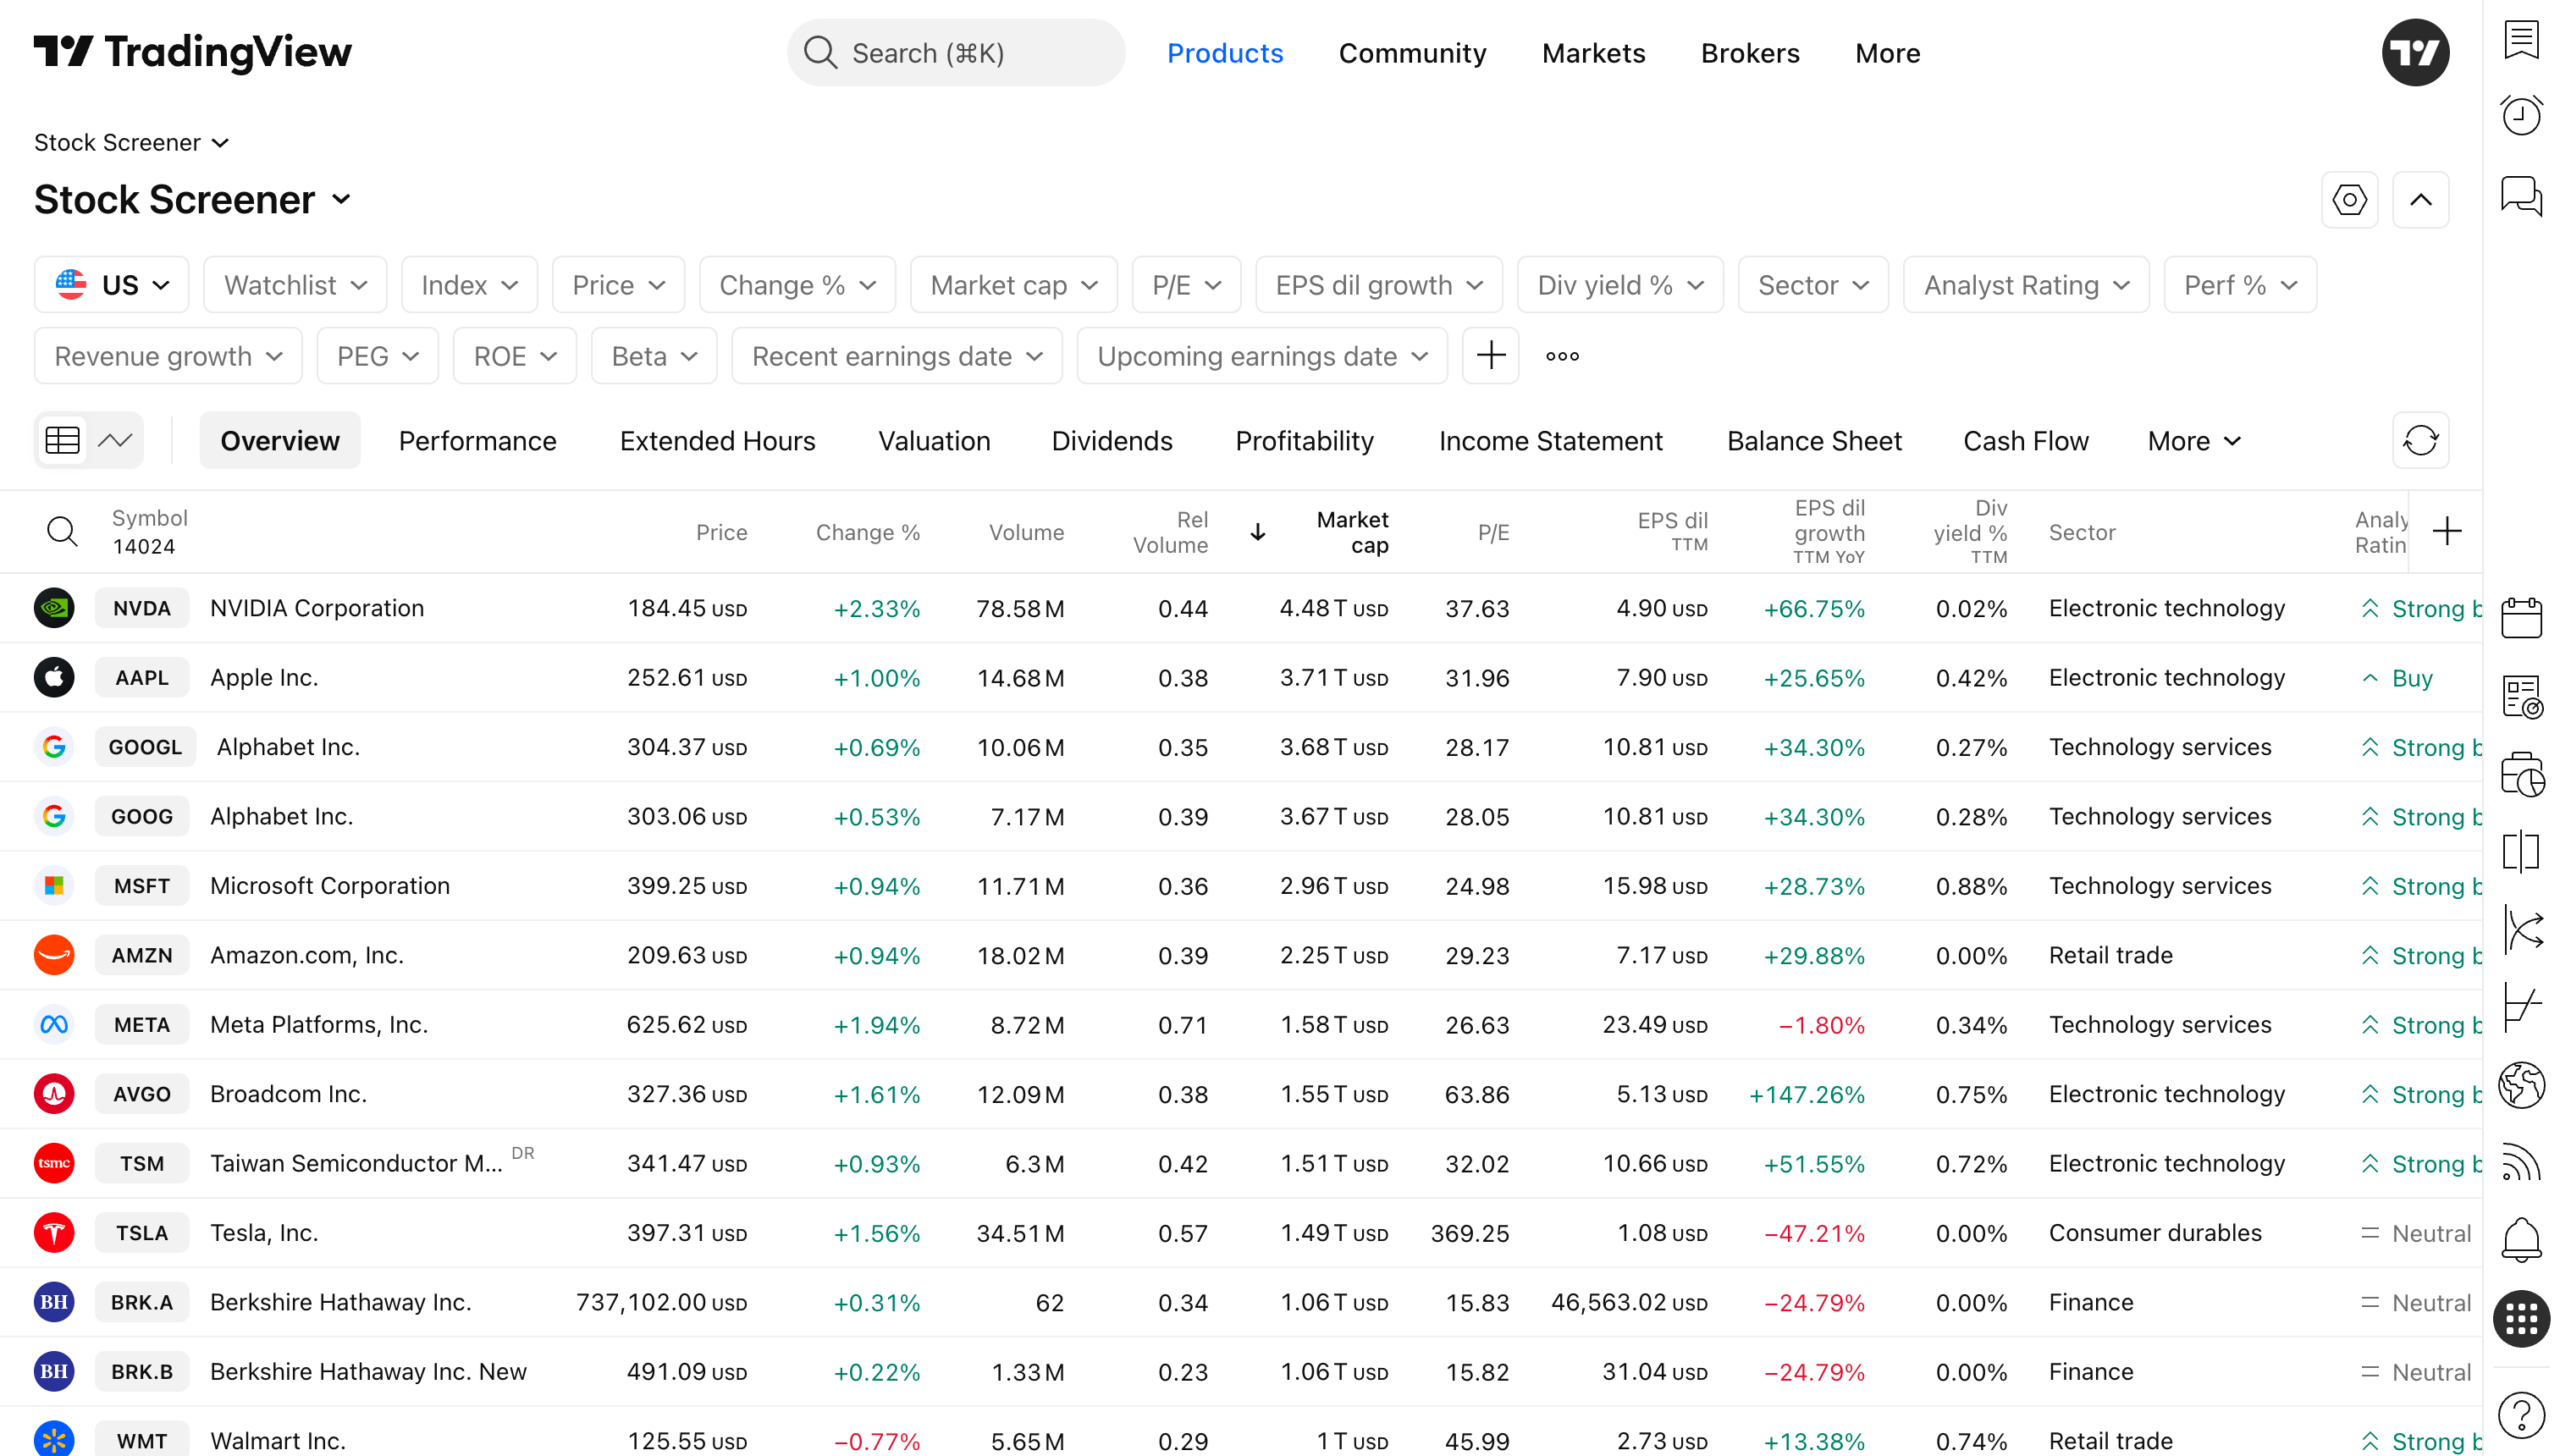Screen dimensions: 2560x1456
Task: Sort by P/E column header
Action: coord(1492,532)
